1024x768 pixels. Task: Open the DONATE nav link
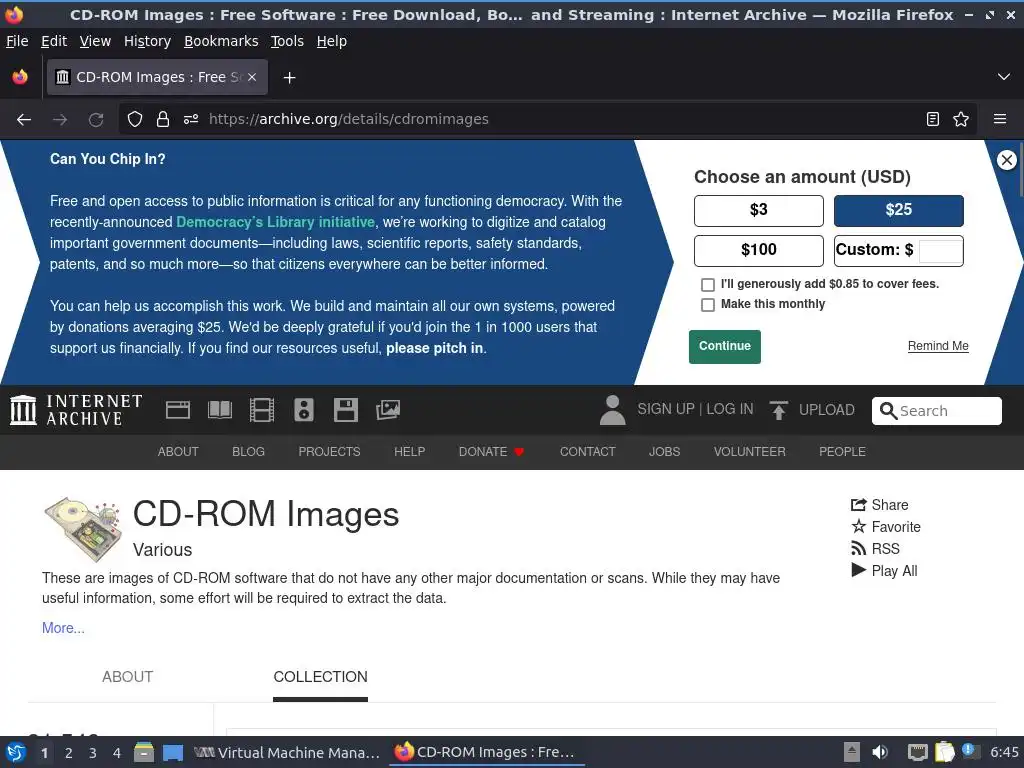point(491,452)
